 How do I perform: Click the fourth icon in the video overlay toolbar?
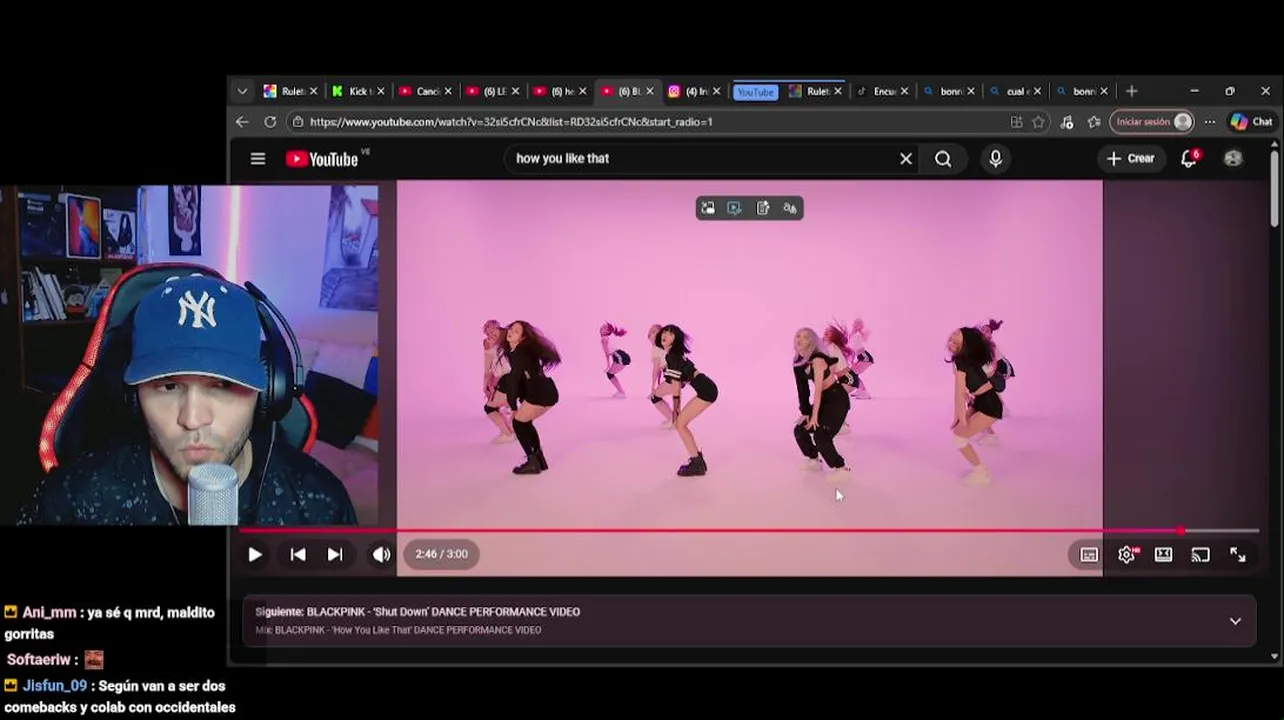coord(790,208)
